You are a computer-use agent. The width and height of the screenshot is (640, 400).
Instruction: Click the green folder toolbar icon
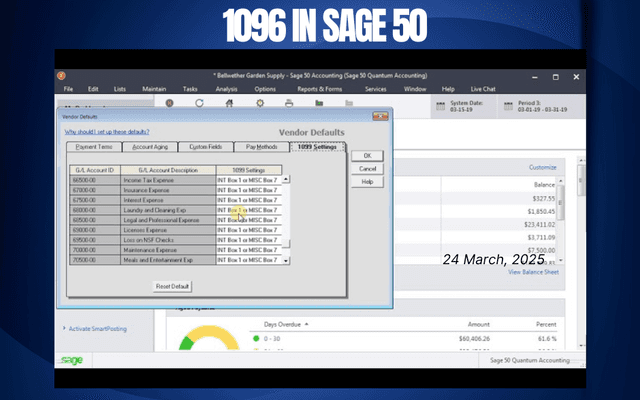click(x=319, y=103)
